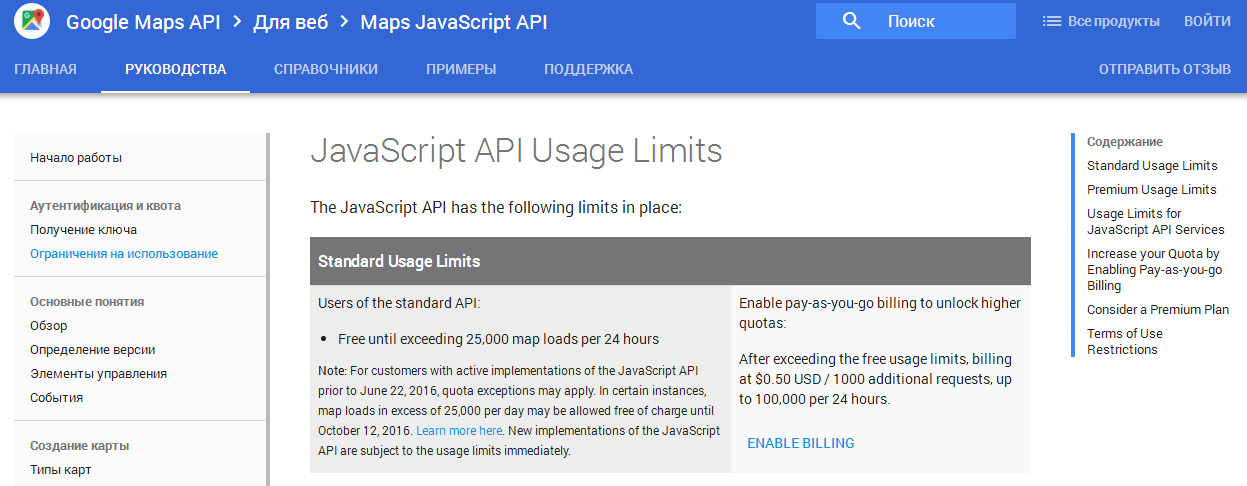Open 'Определение версии' sidebar item
The width and height of the screenshot is (1247, 486).
[93, 349]
